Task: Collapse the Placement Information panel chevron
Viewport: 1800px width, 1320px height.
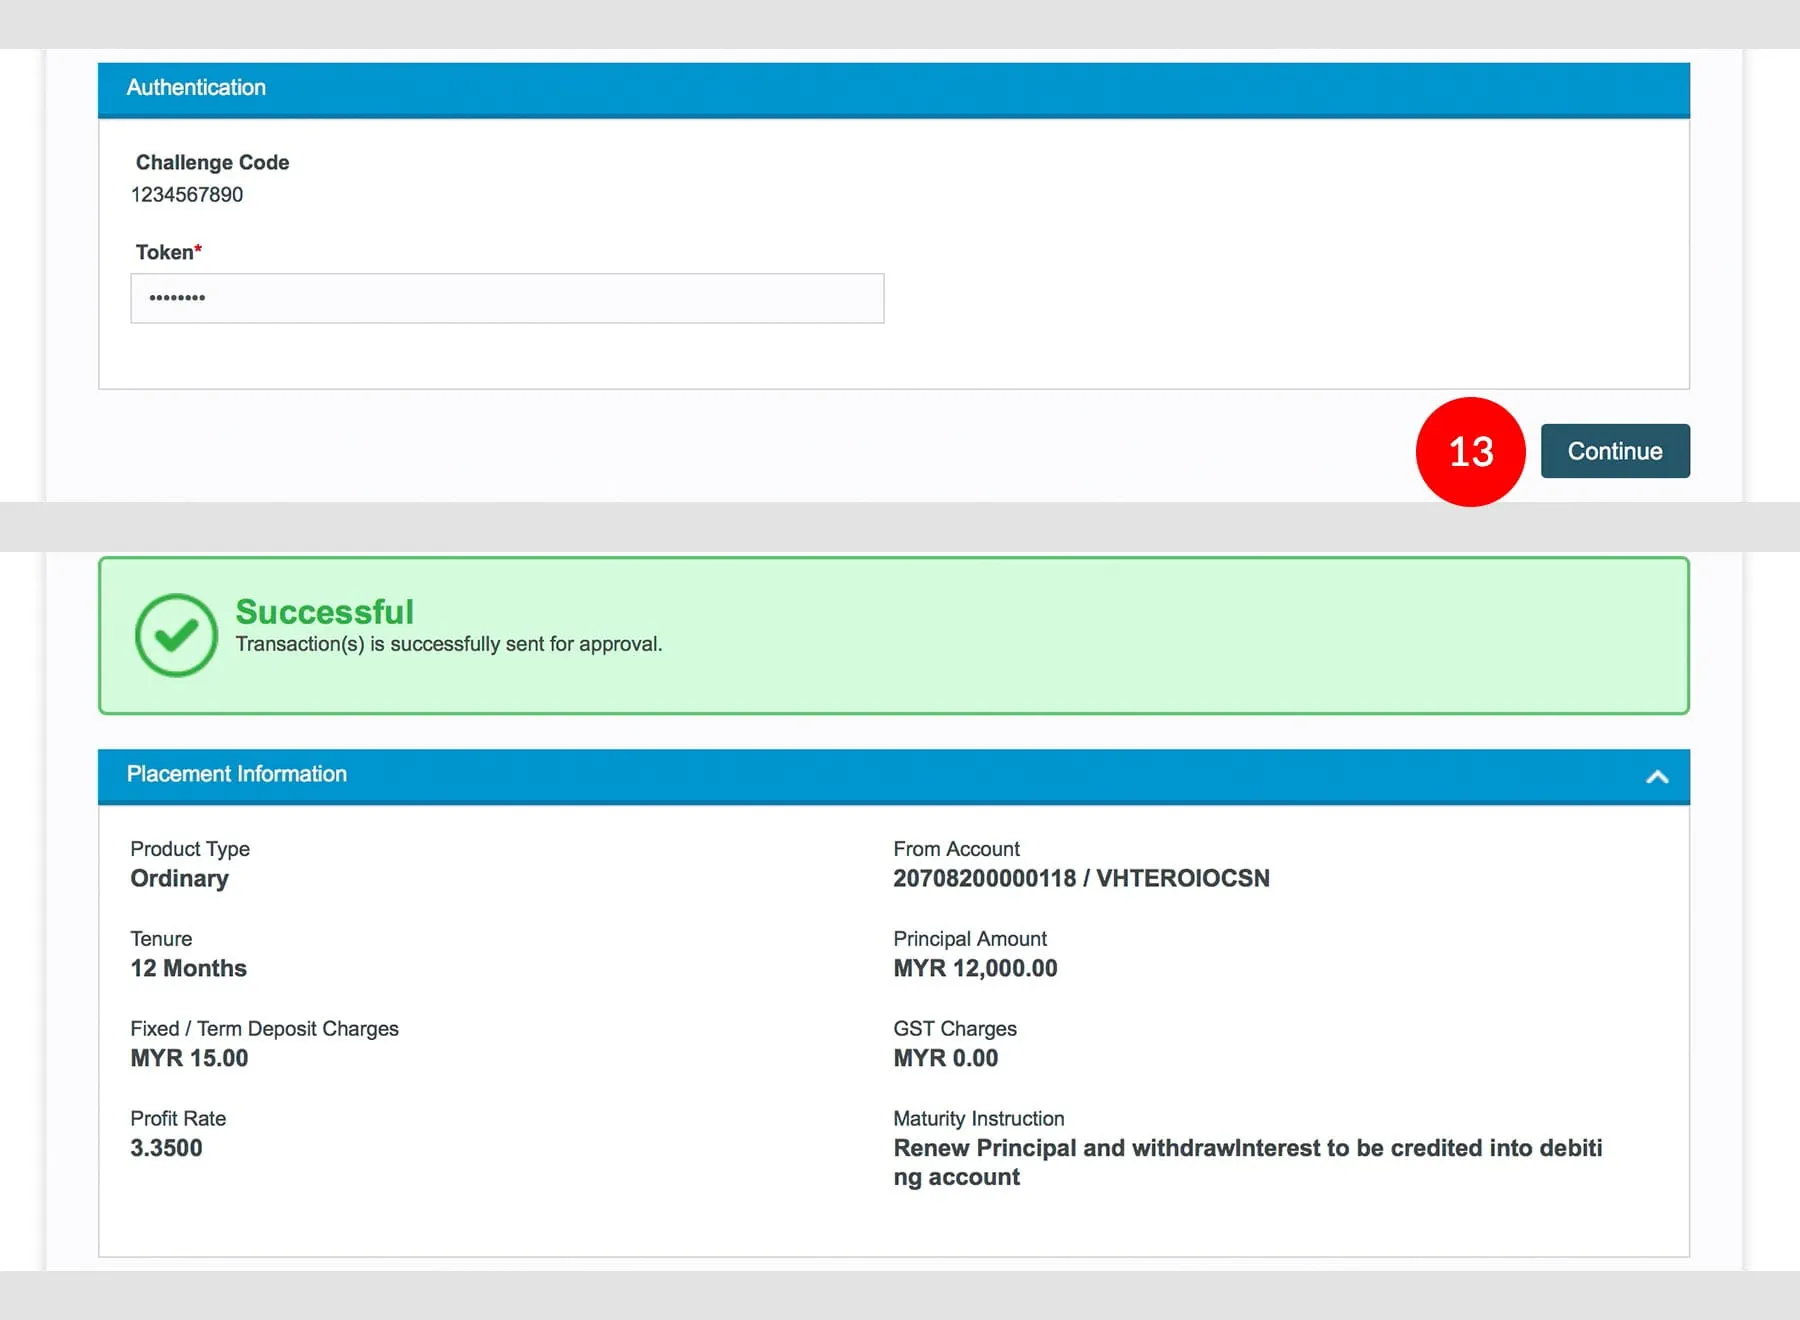Action: 1657,777
